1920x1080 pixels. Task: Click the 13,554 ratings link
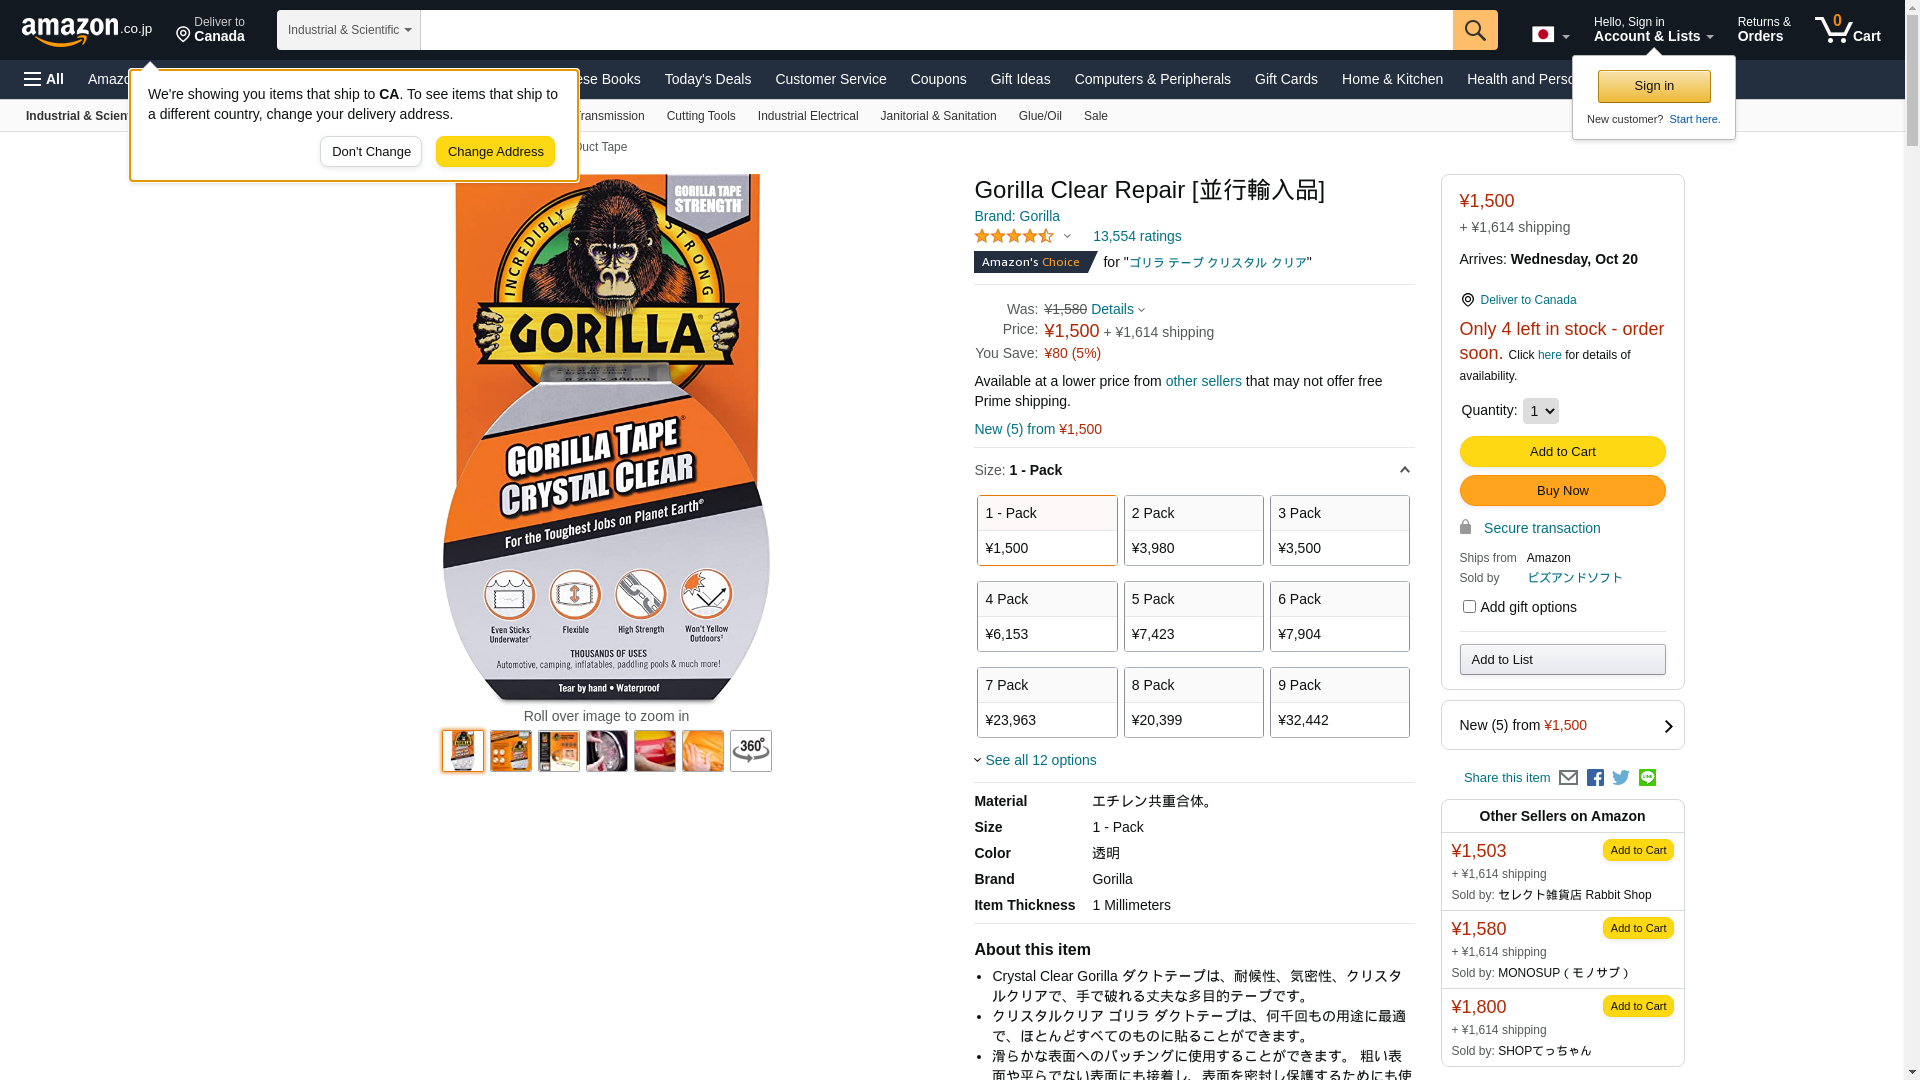click(1137, 236)
